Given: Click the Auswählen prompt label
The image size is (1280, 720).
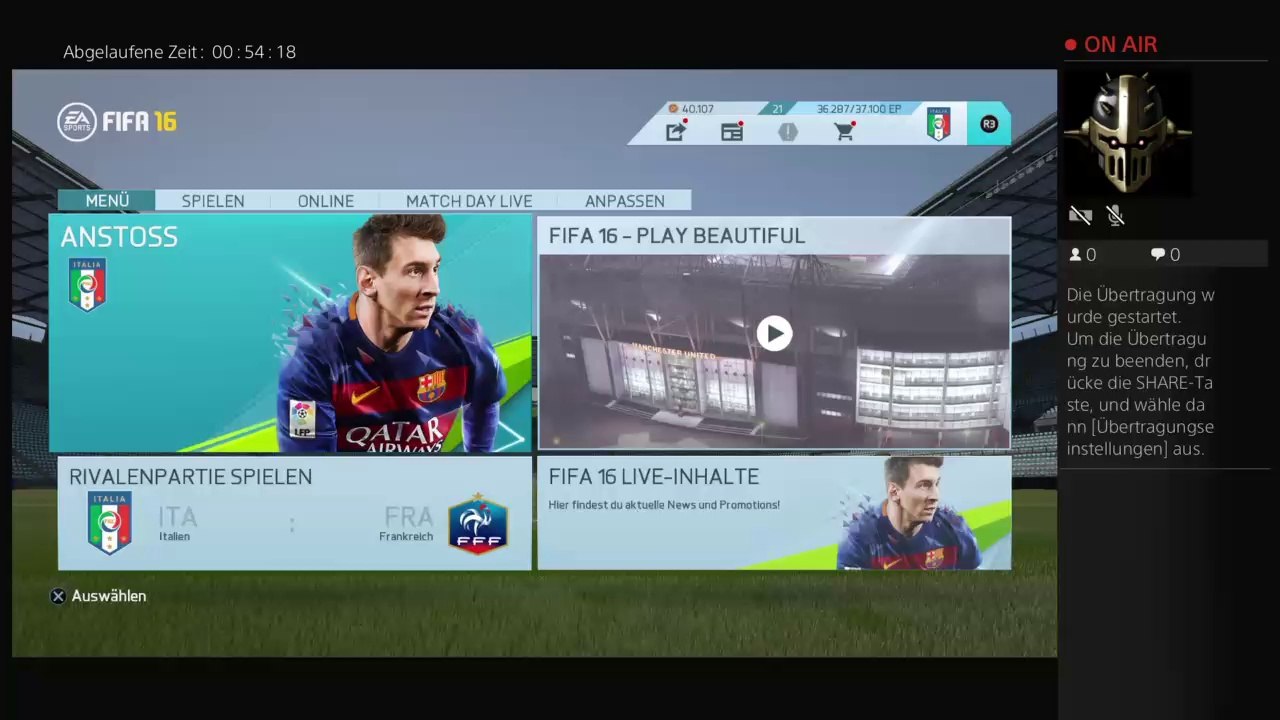Looking at the screenshot, I should tap(109, 596).
